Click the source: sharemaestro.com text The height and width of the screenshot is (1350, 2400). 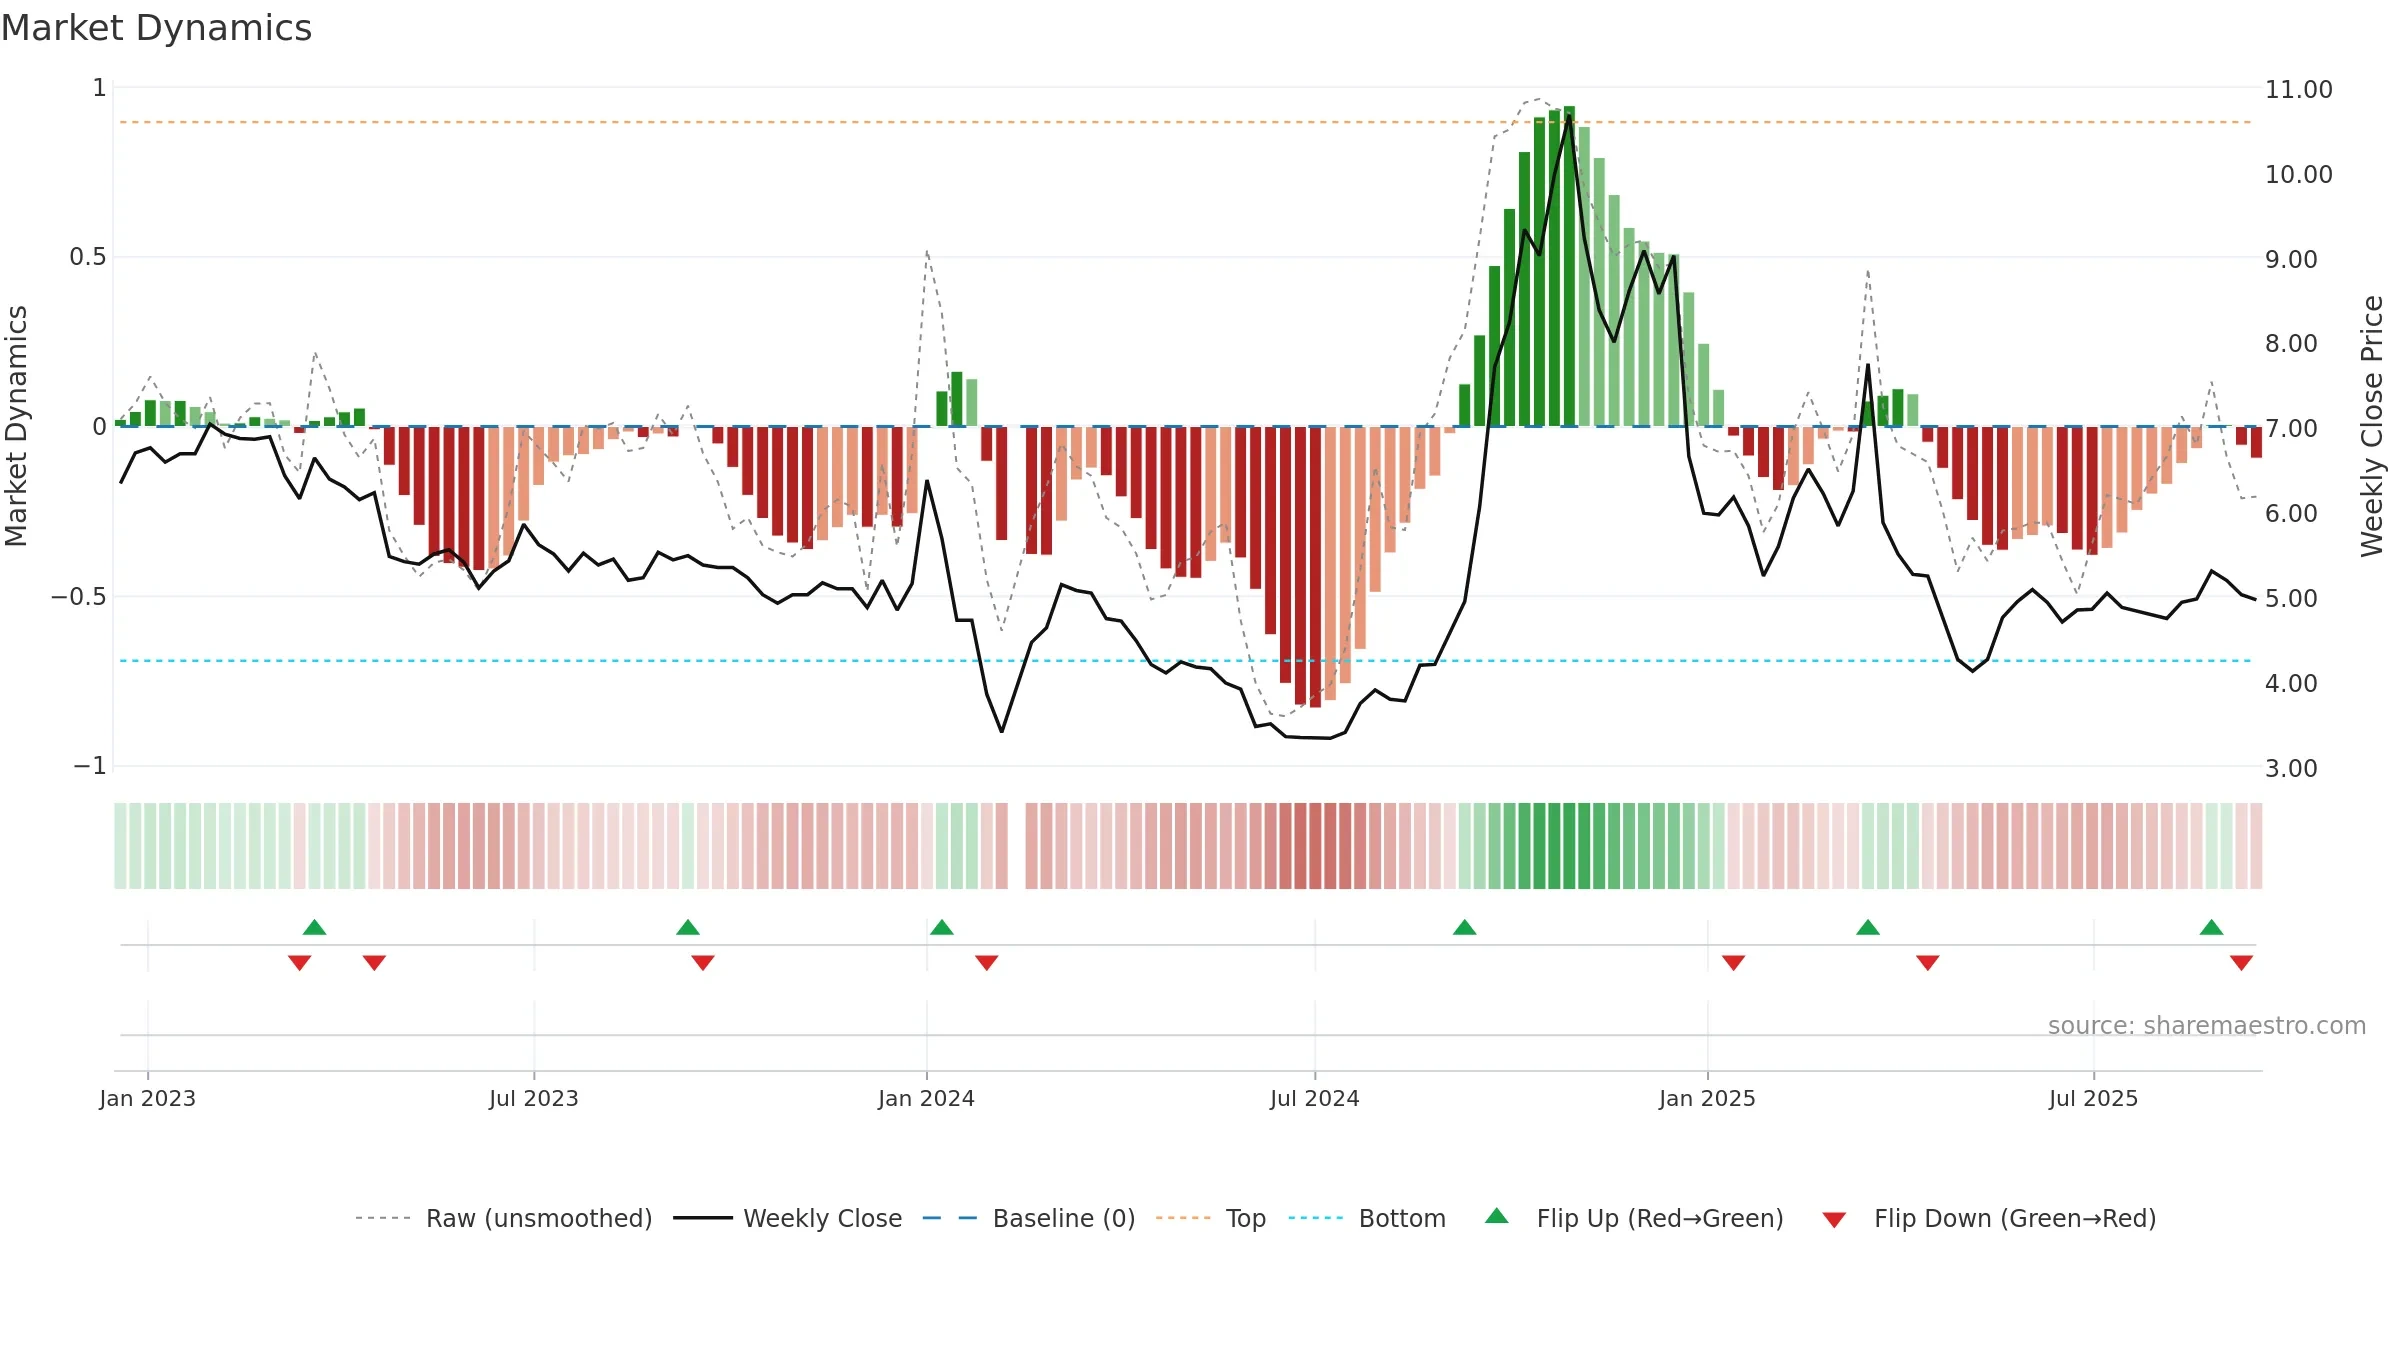pos(2207,1026)
